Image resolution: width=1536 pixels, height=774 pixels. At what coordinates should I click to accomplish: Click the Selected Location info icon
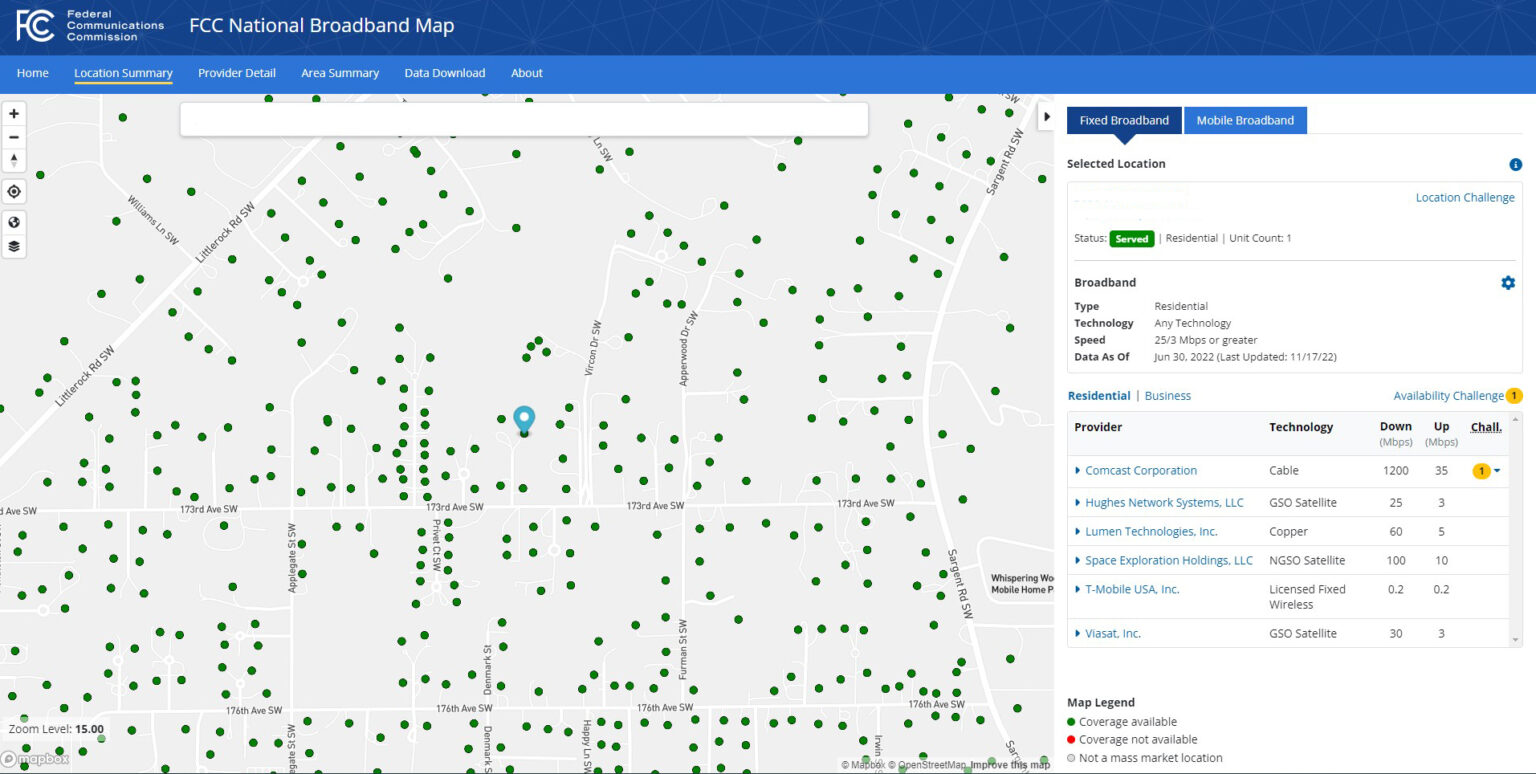coord(1516,164)
